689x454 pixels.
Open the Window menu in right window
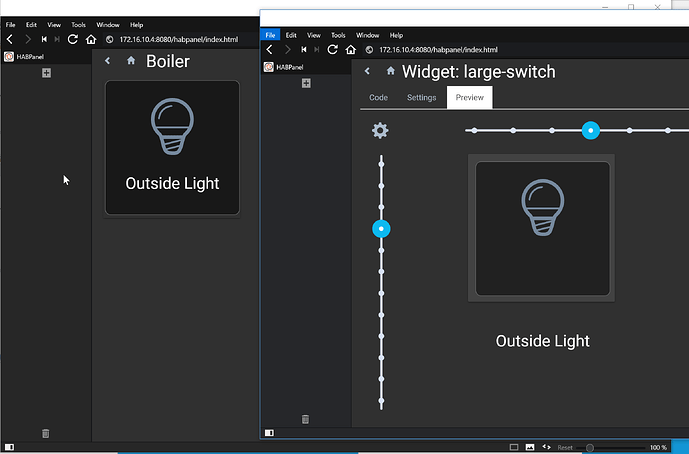(x=367, y=34)
